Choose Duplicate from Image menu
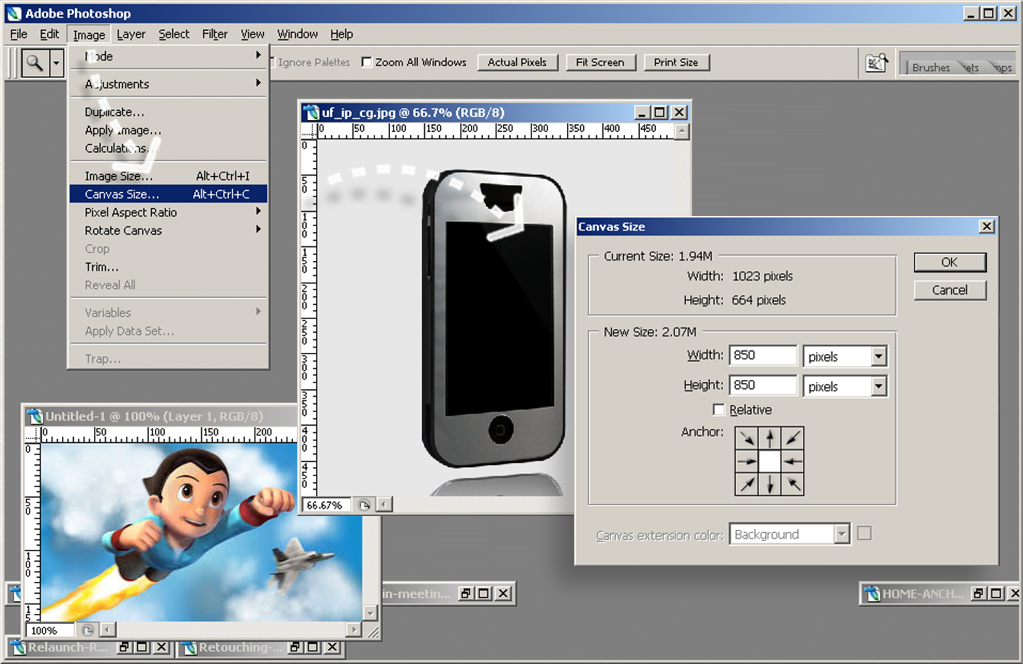1023x664 pixels. tap(168, 112)
